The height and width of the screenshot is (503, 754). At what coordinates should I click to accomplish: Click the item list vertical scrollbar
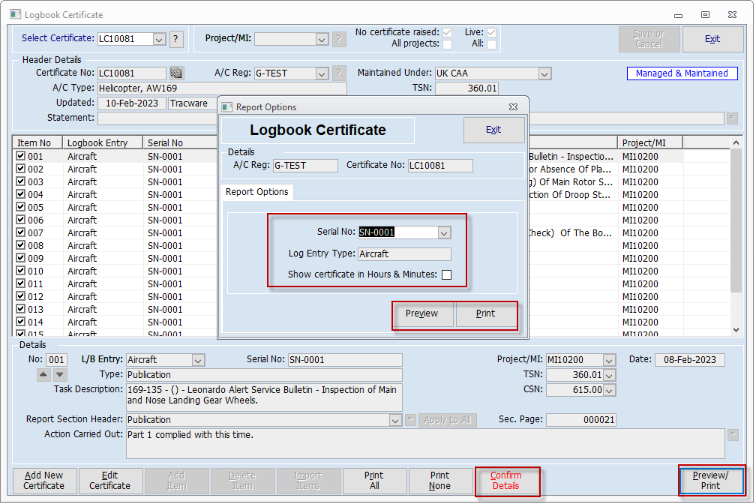click(x=736, y=221)
